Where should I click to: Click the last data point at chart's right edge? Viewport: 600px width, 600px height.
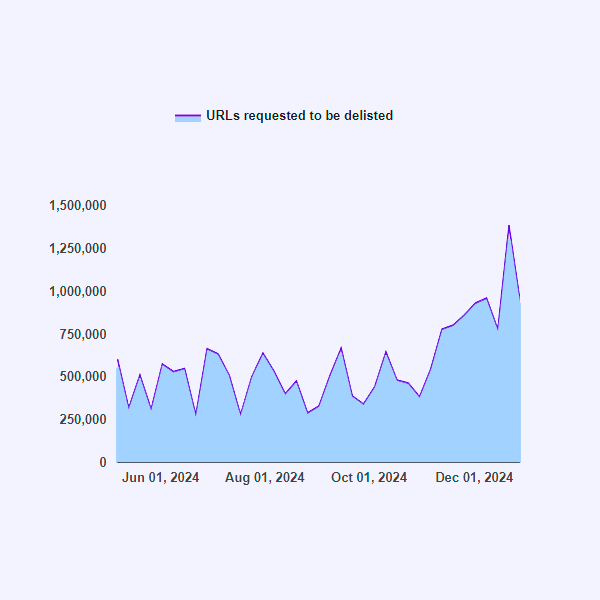[x=520, y=300]
